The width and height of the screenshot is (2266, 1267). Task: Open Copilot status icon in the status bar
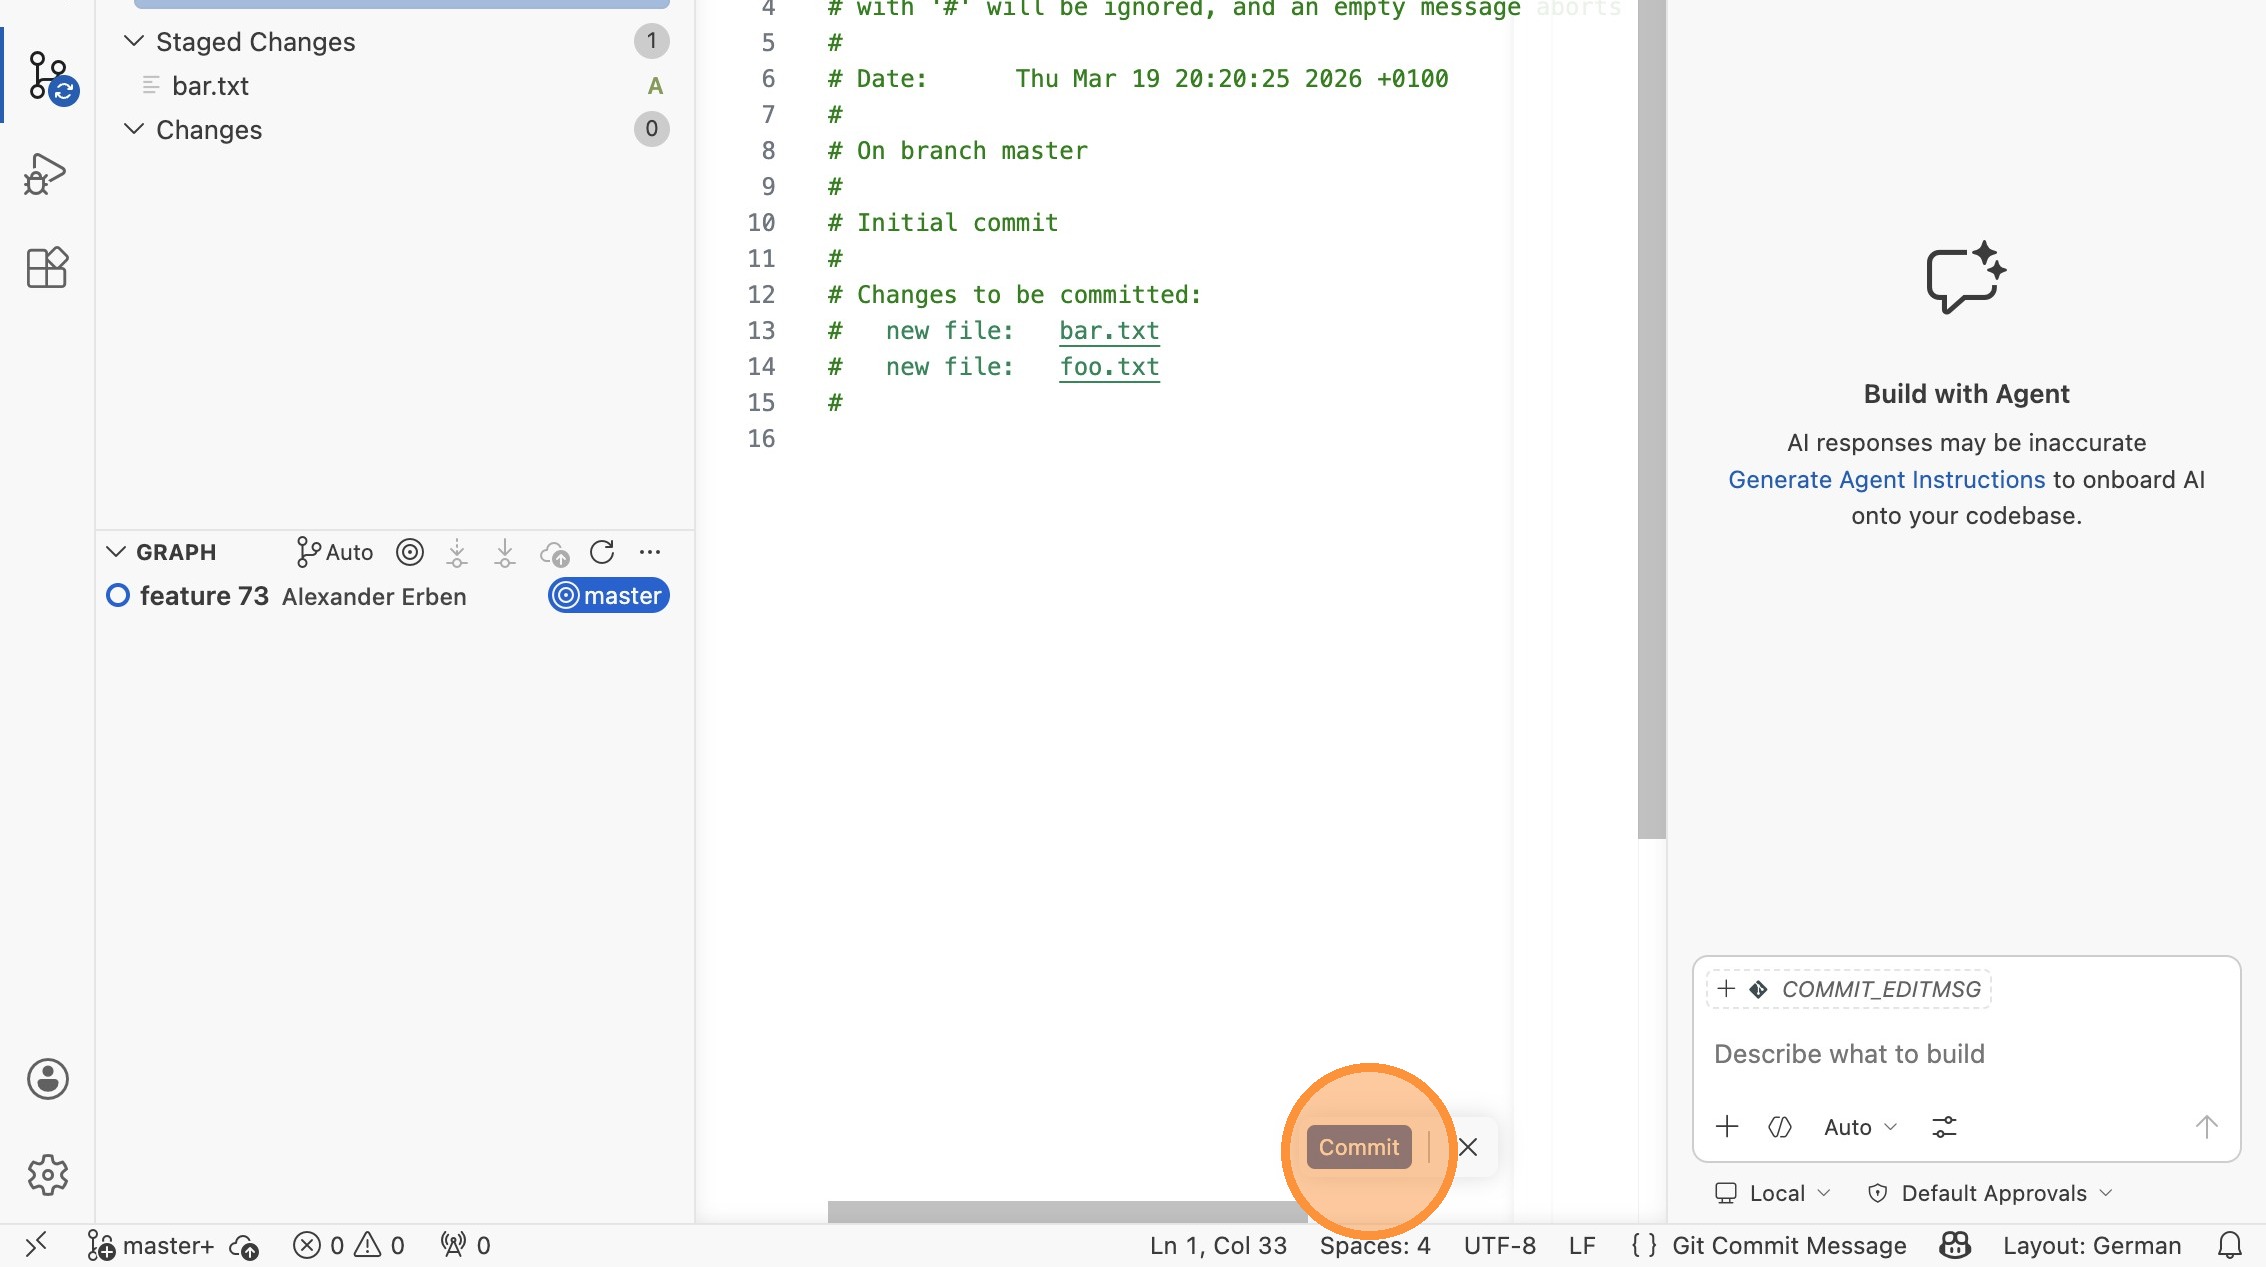(x=1954, y=1245)
